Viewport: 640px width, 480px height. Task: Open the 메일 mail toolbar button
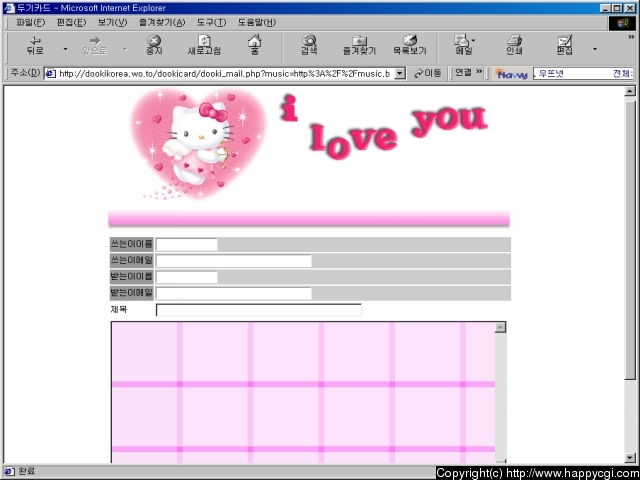pyautogui.click(x=464, y=45)
